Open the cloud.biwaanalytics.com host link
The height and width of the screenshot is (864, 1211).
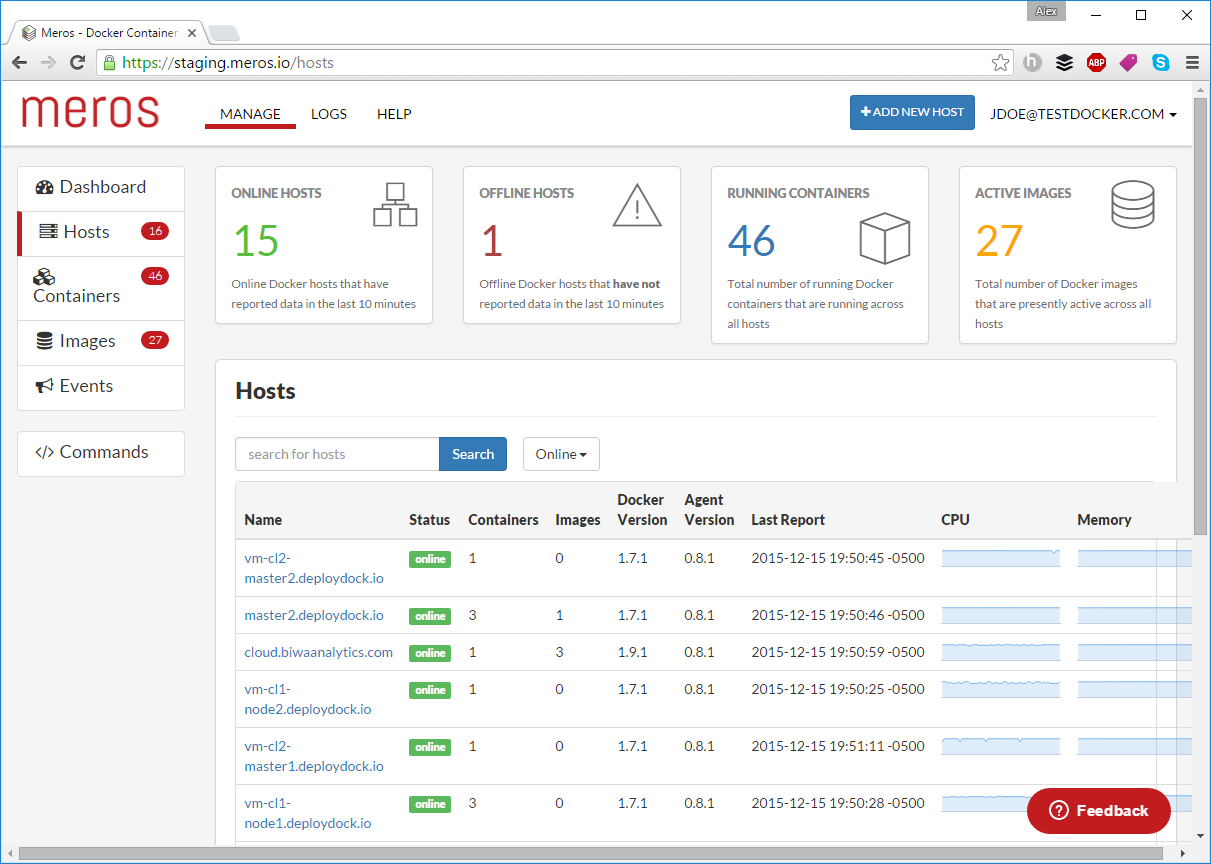318,652
